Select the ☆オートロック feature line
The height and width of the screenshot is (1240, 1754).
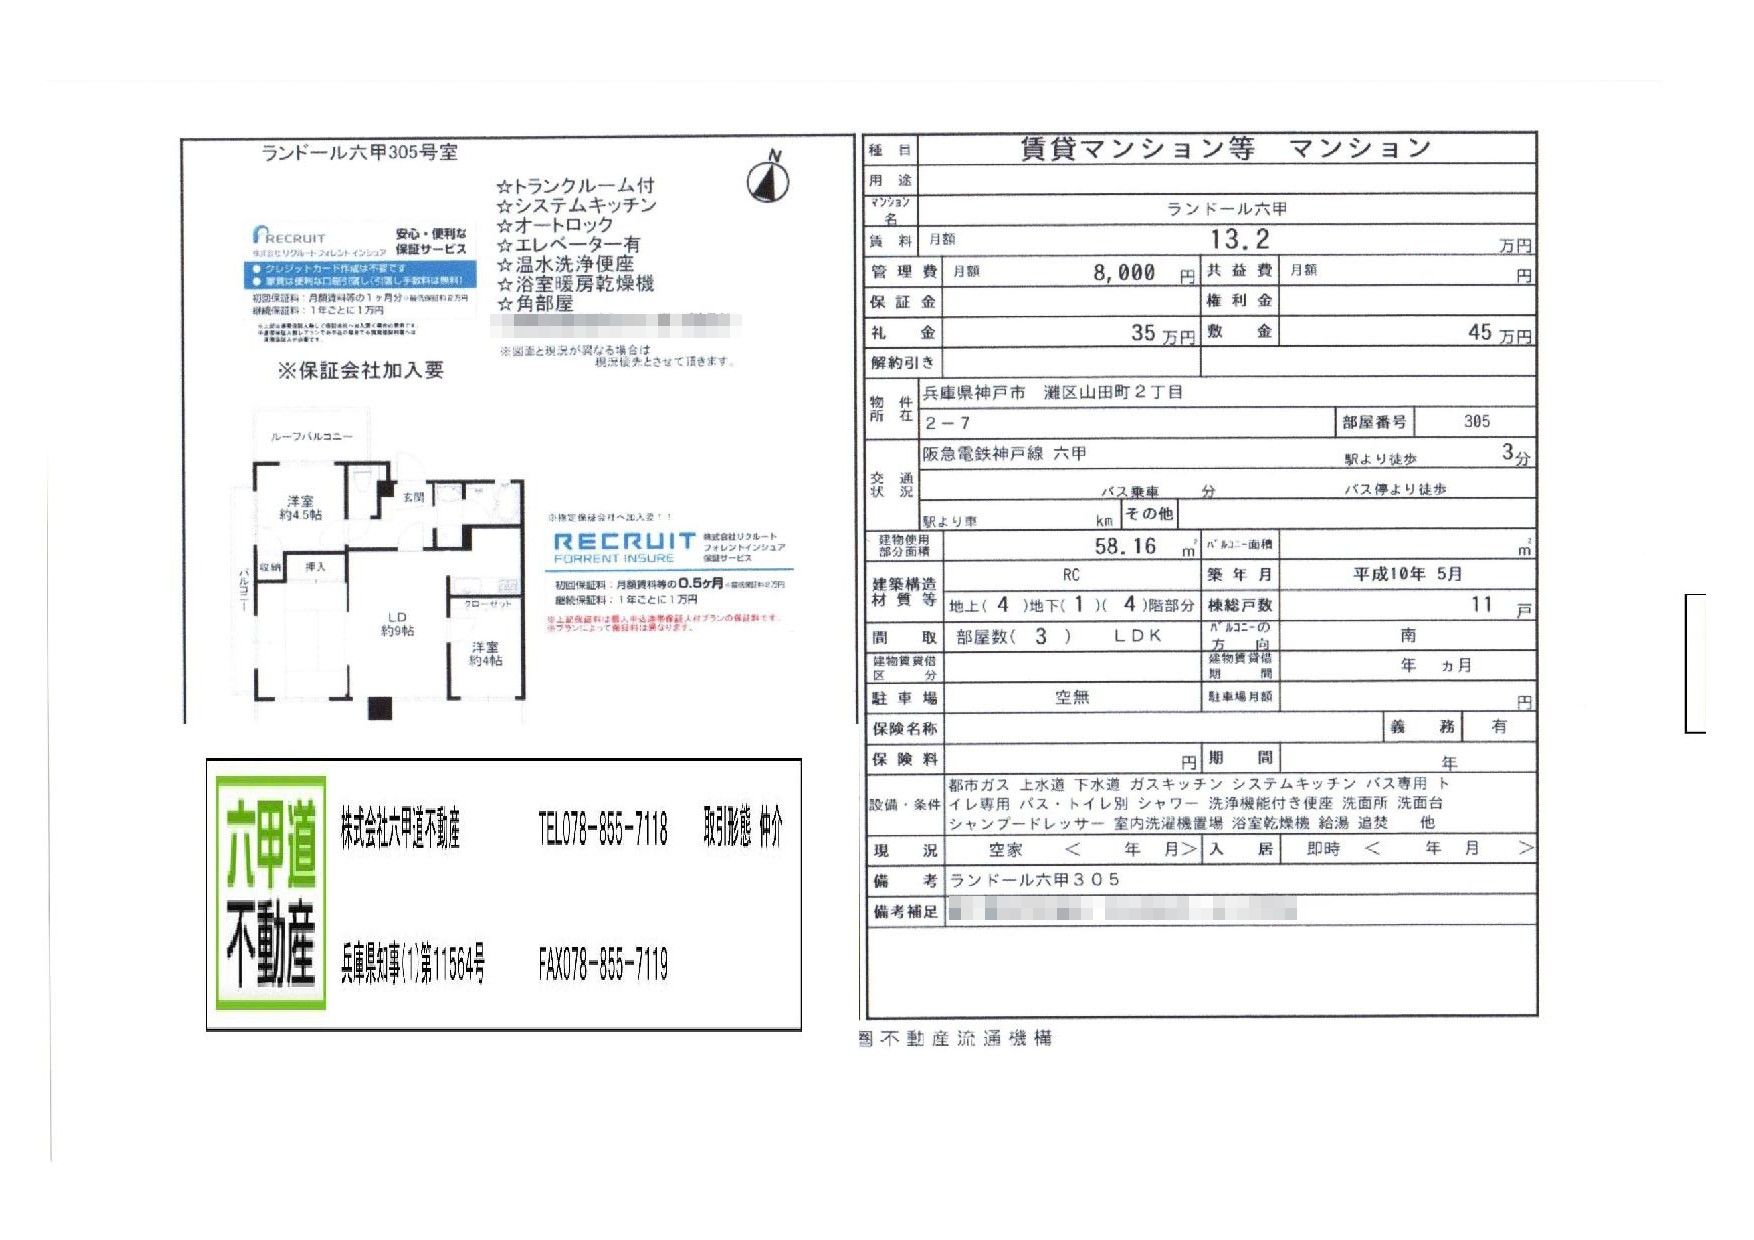(554, 225)
